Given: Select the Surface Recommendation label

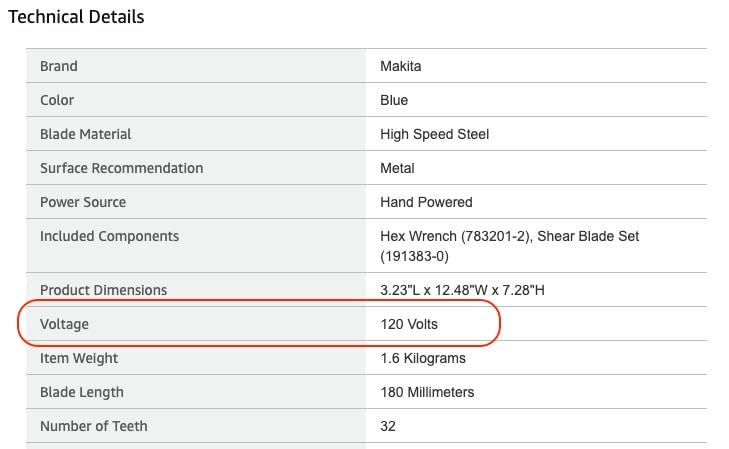Looking at the screenshot, I should [121, 168].
